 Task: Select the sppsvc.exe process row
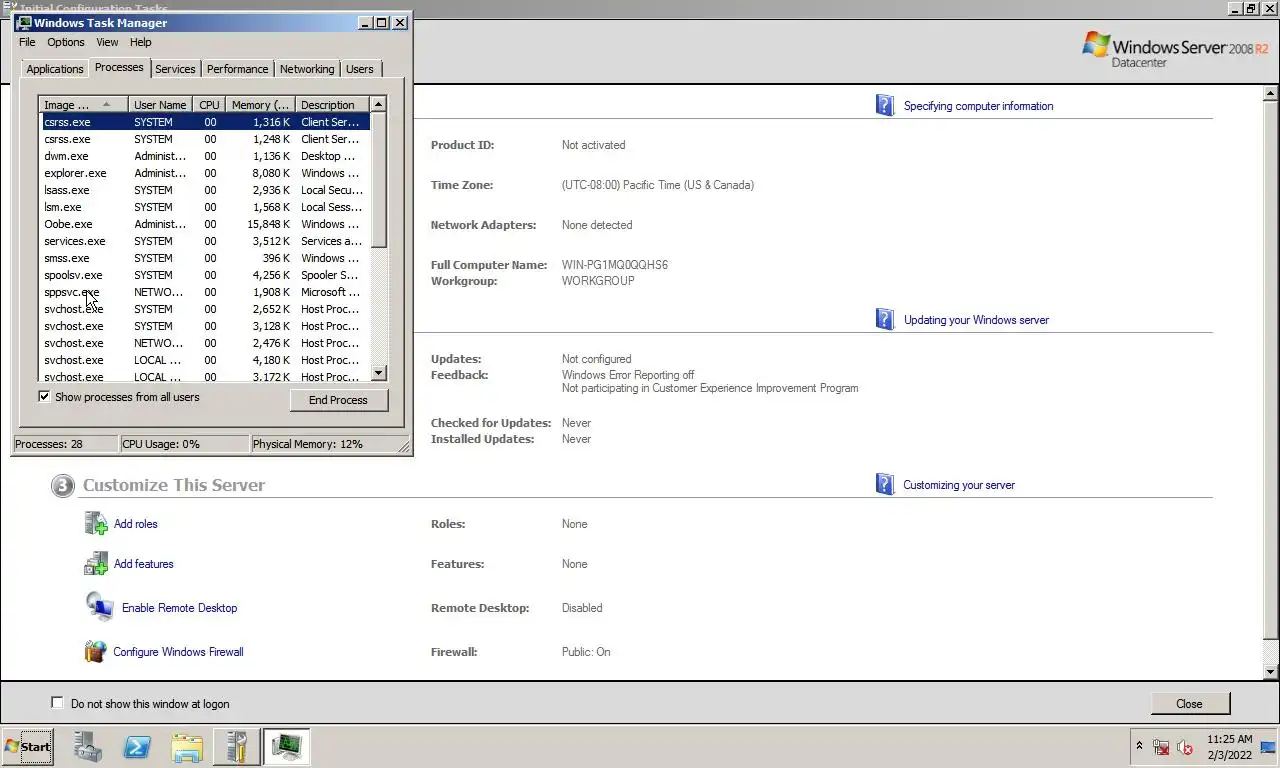pos(205,292)
